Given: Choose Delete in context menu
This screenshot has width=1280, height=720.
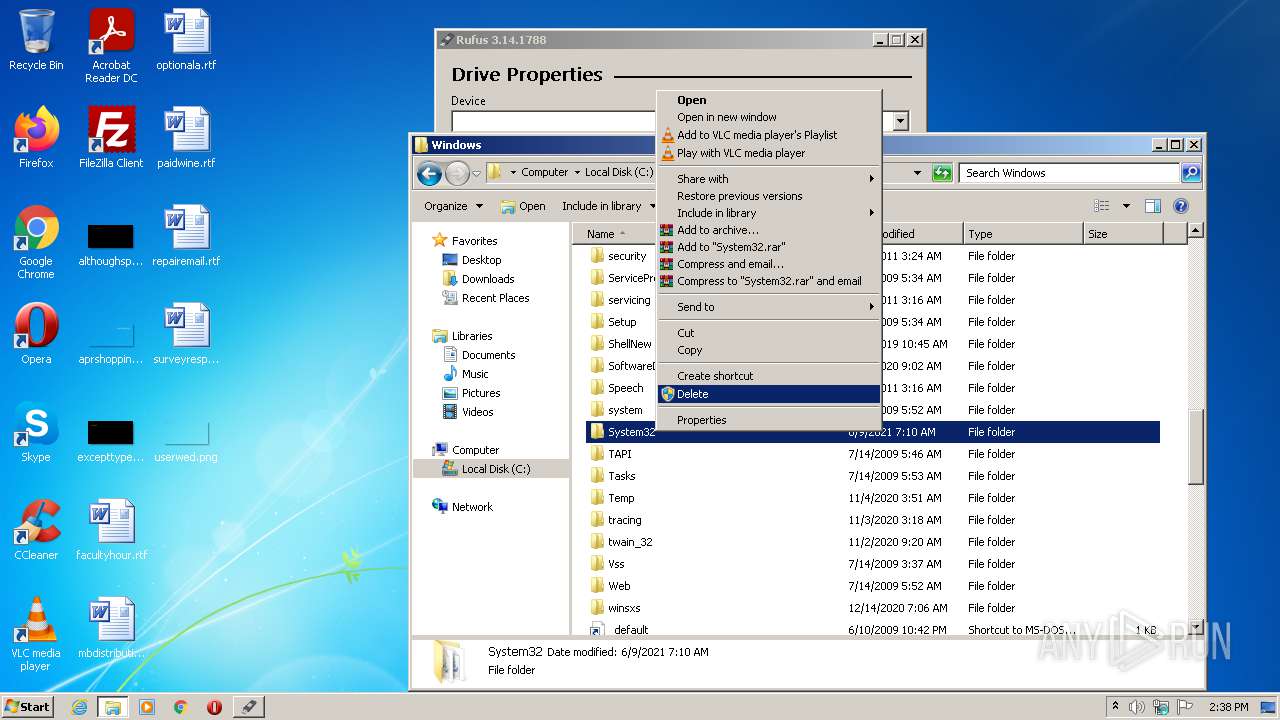Looking at the screenshot, I should 769,394.
